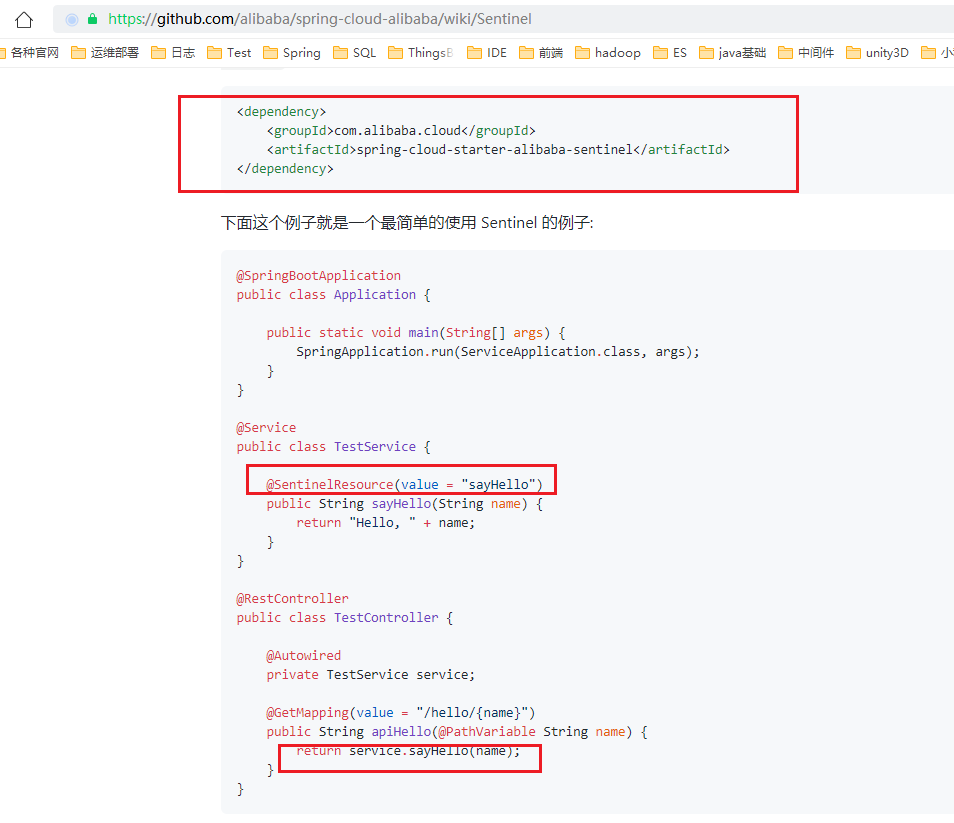This screenshot has height=823, width=954.
Task: Open the ES bookmarks folder
Action: click(x=669, y=52)
